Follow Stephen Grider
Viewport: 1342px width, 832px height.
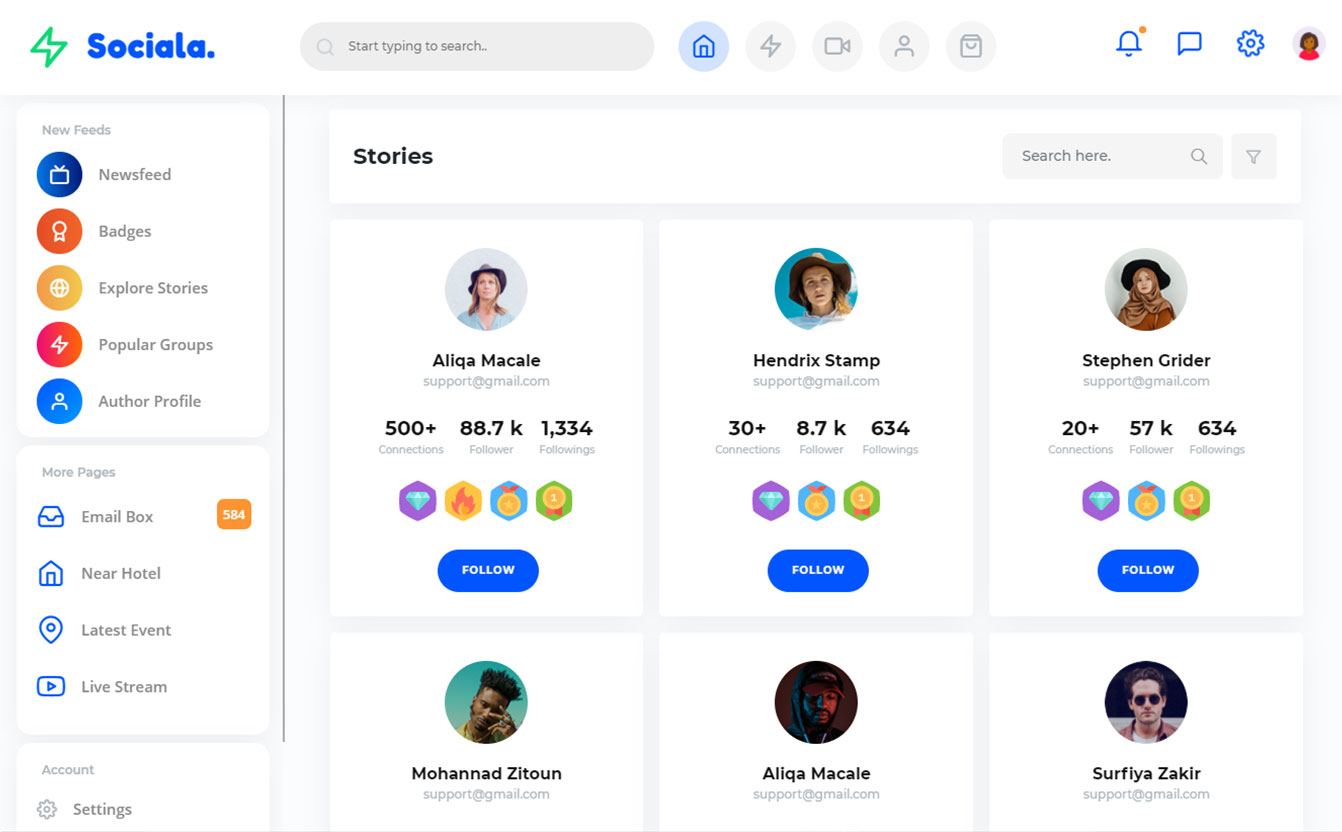click(x=1147, y=570)
